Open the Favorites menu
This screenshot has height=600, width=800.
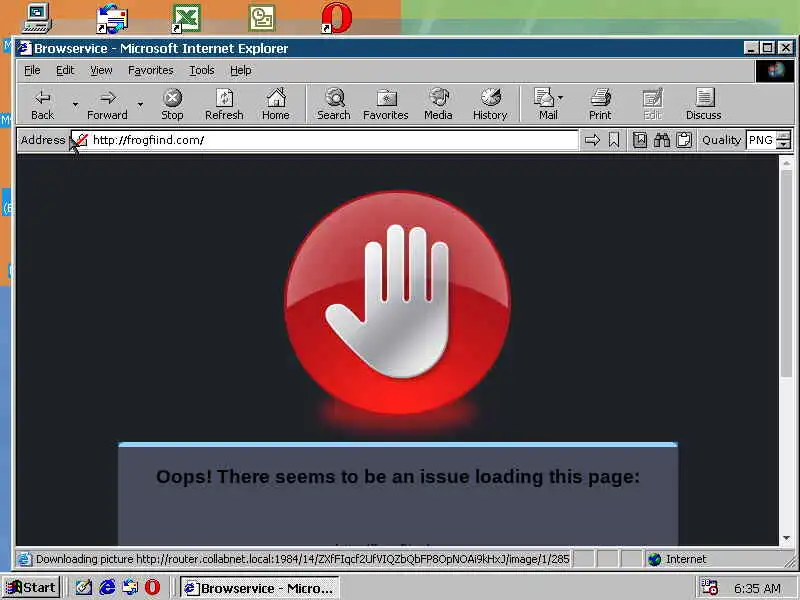[x=151, y=70]
